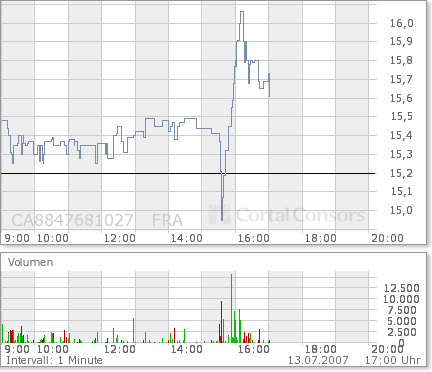Click the 16:00 label under the volume chart

[254, 349]
